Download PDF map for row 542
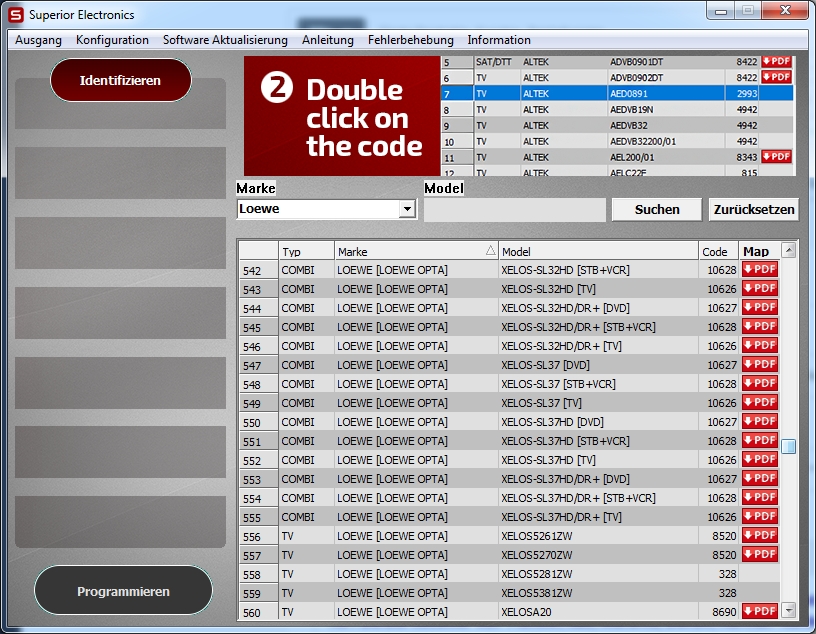The height and width of the screenshot is (634, 816). click(760, 270)
